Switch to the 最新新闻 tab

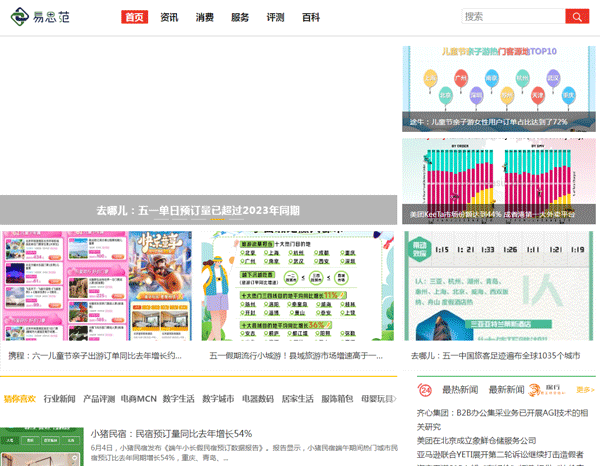506,390
